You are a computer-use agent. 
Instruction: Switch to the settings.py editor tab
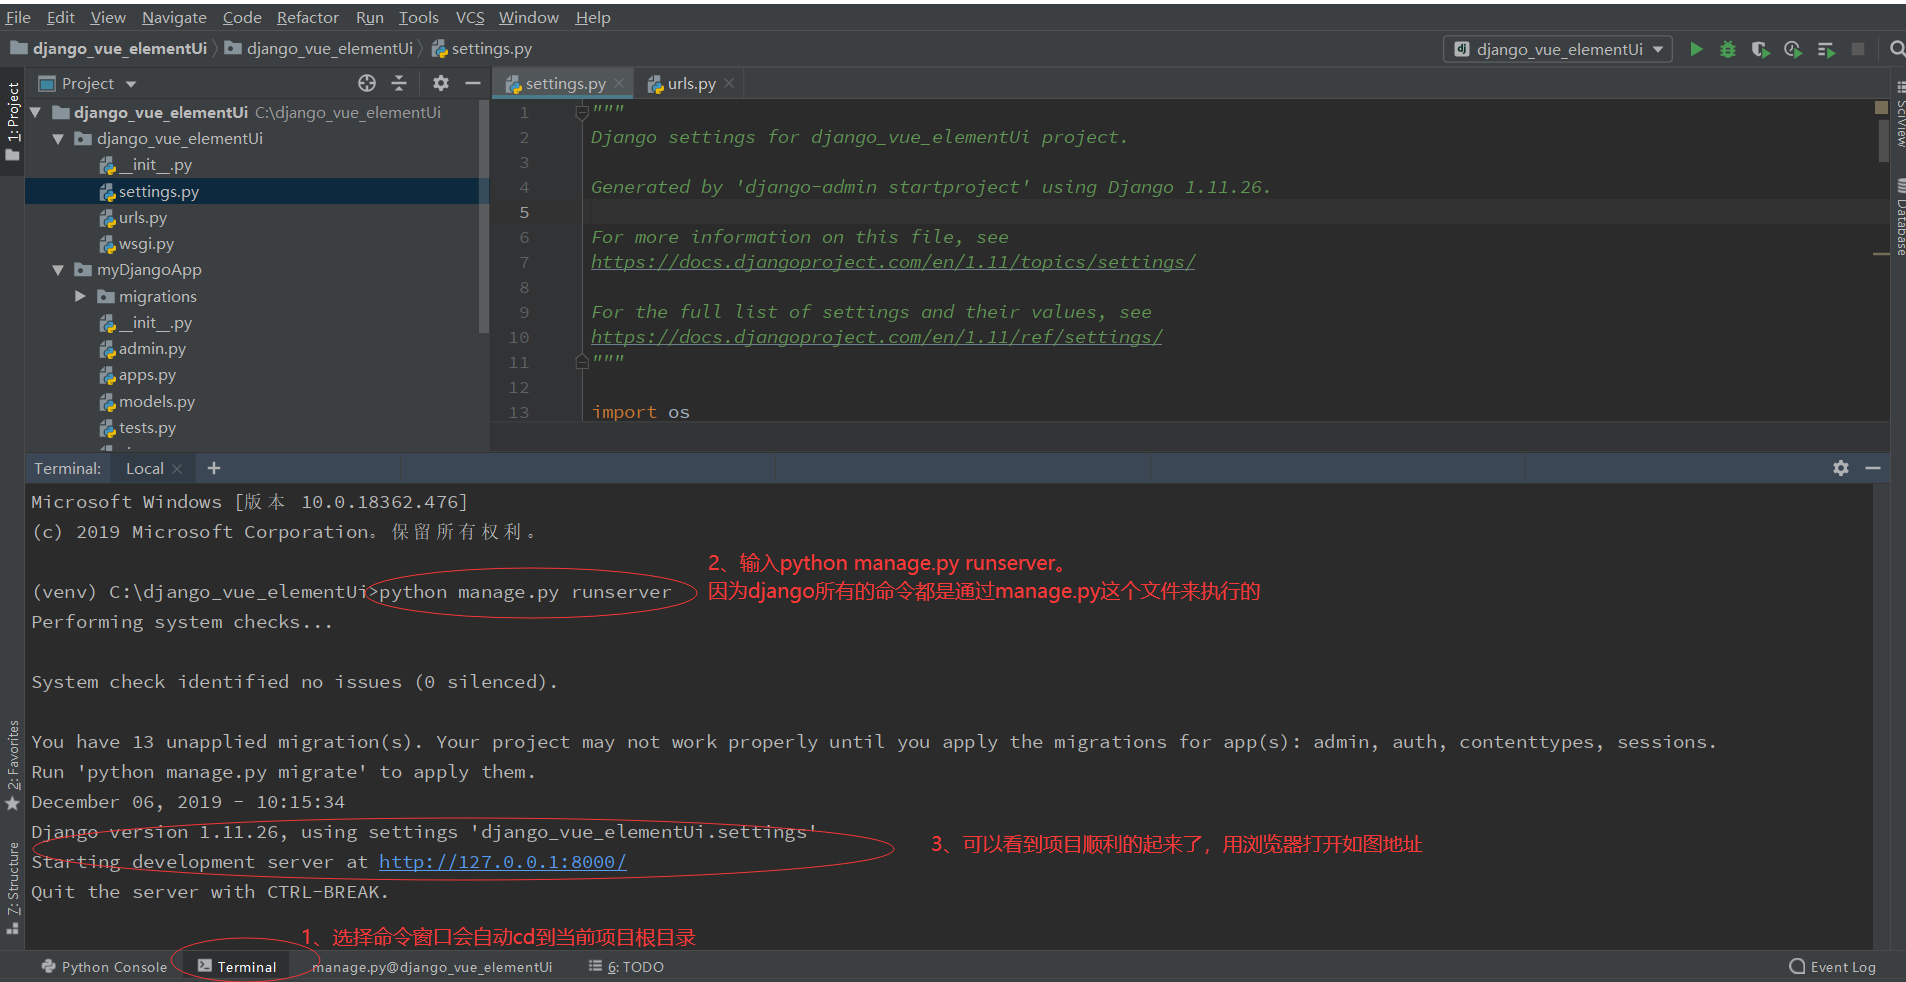pos(565,84)
